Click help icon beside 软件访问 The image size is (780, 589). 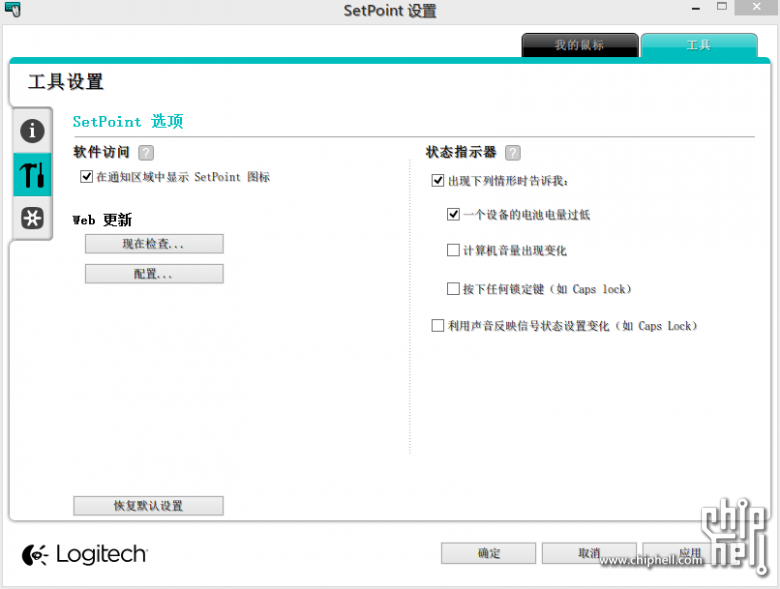coord(146,152)
